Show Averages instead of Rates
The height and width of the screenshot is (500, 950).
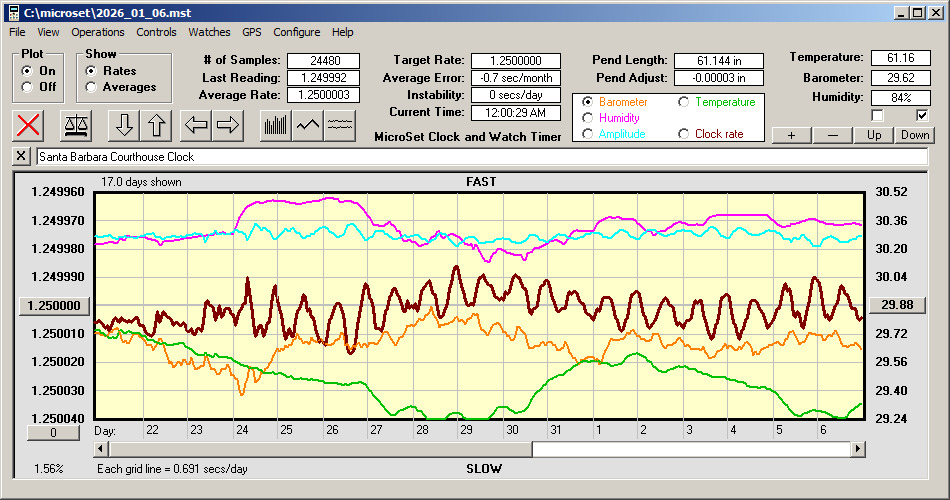pos(91,87)
